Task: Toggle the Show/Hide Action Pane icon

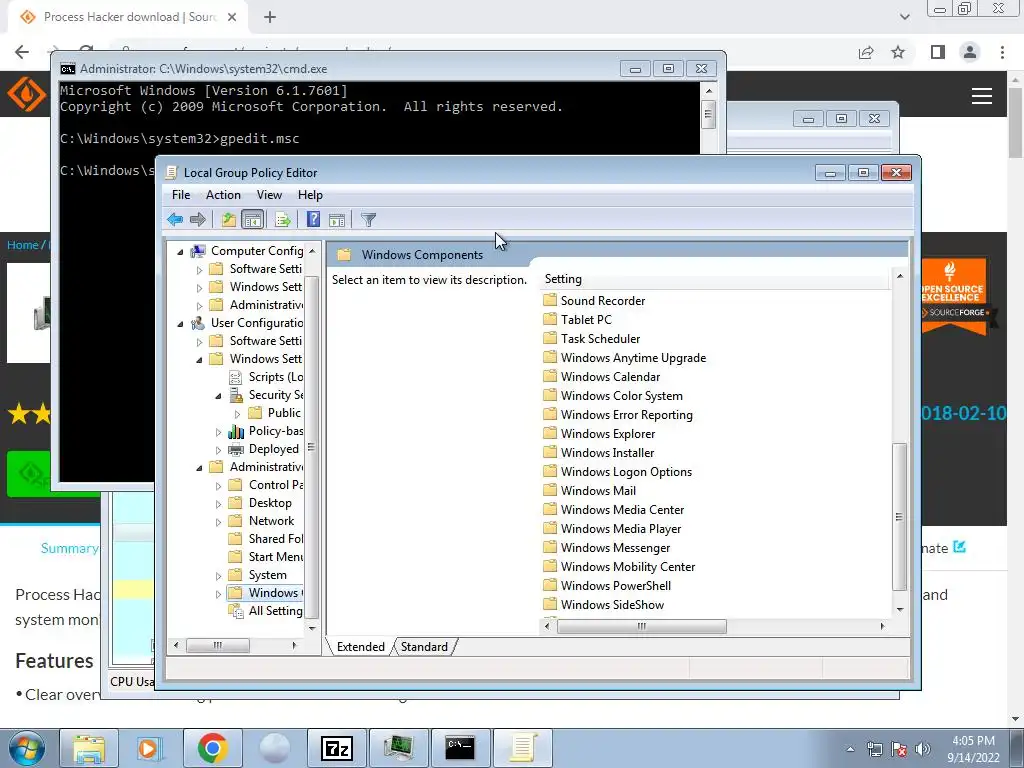Action: pyautogui.click(x=337, y=219)
